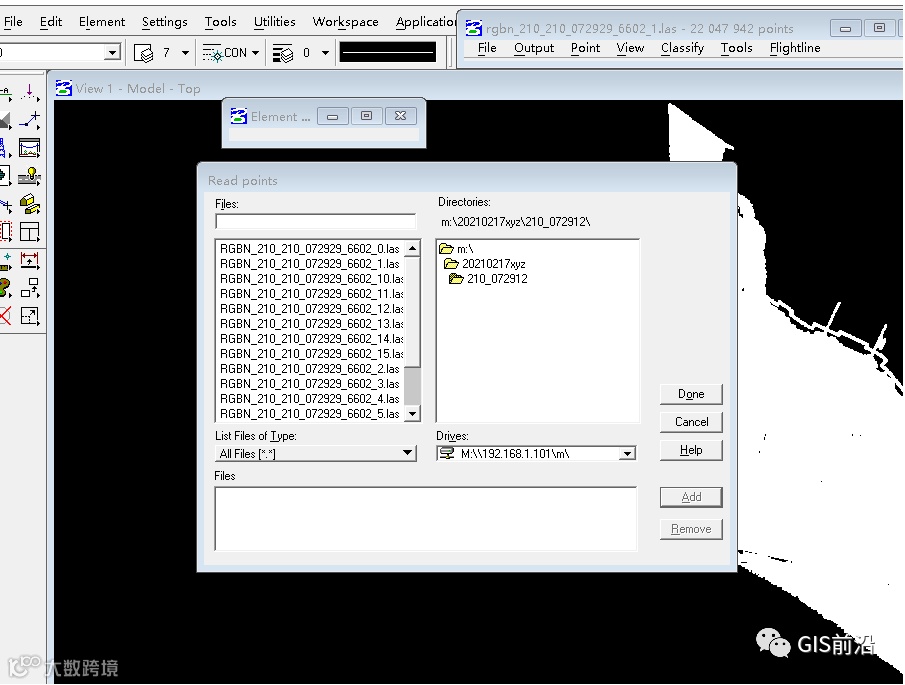905x685 pixels.
Task: Select RGBN_210_210_072929_6602_0.las in list
Action: tap(310, 249)
